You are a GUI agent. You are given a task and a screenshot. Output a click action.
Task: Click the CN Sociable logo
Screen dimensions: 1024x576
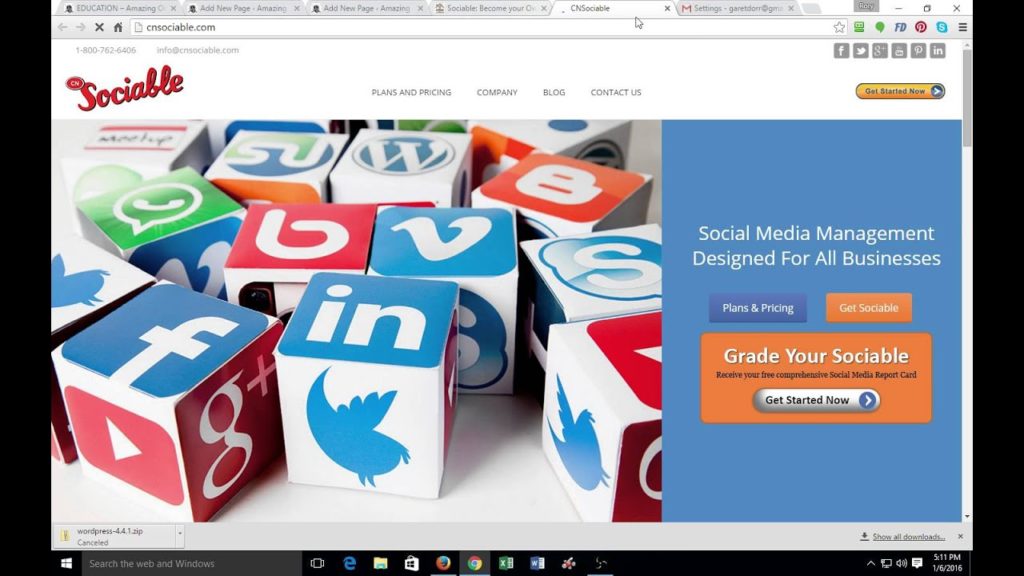coord(124,88)
